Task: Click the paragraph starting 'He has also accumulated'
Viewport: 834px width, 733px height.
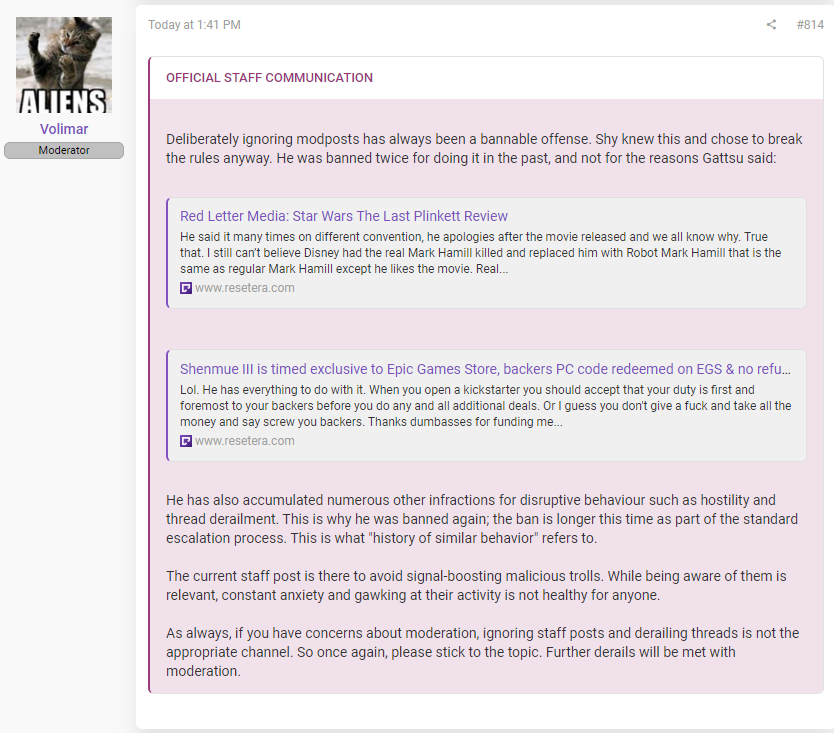Action: 482,519
